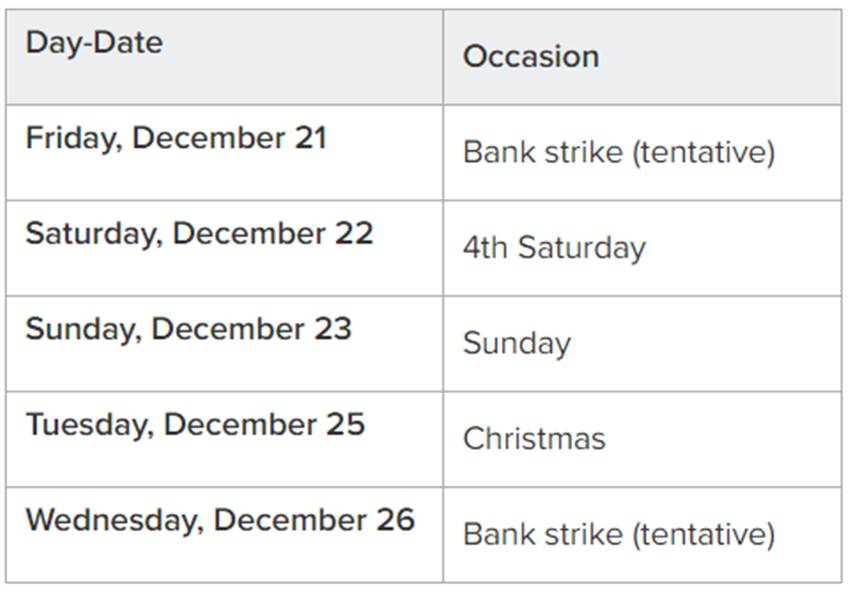Select the Saturday, December 22 cell
The image size is (850, 591).
coord(199,233)
